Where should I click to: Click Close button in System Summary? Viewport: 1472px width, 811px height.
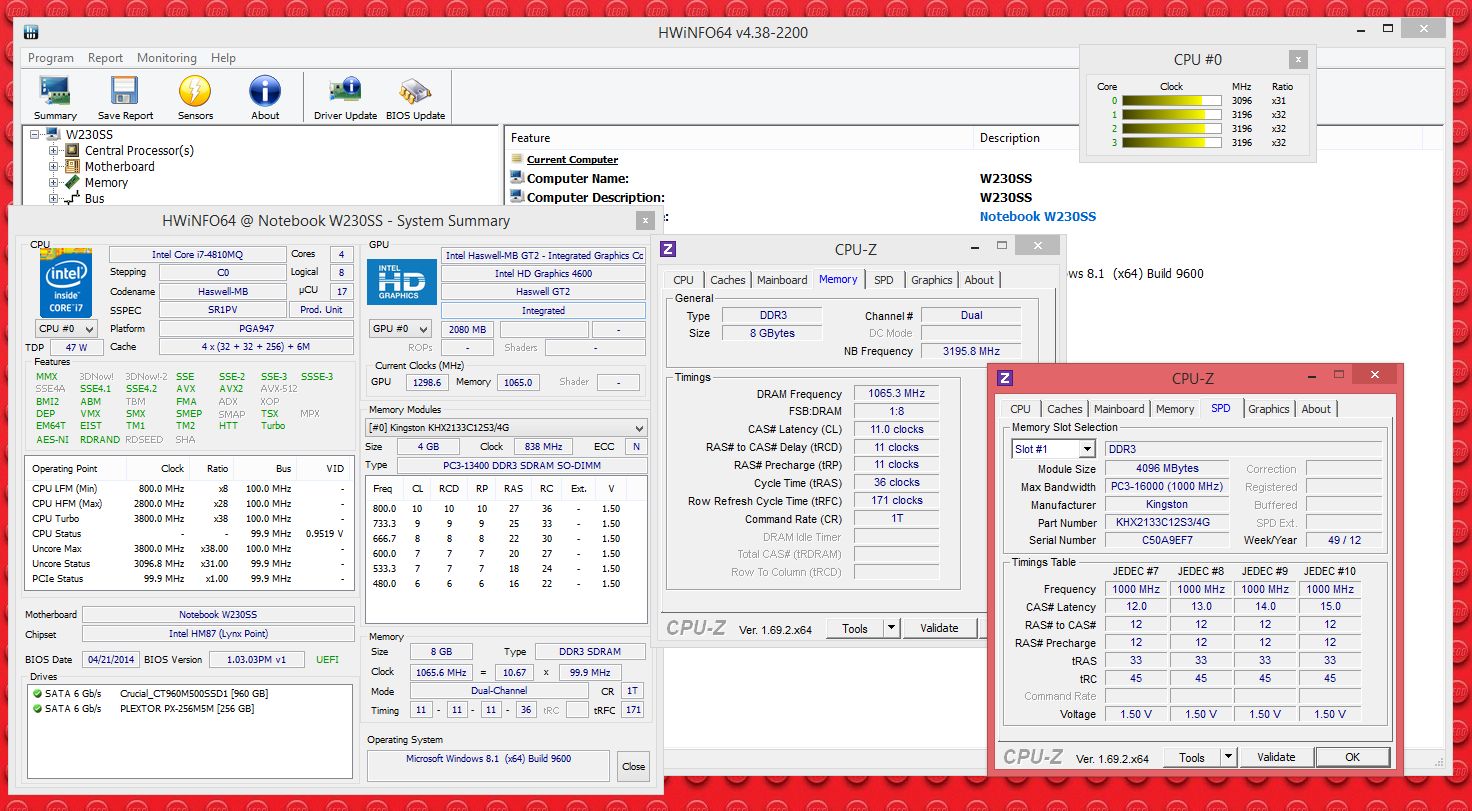(634, 766)
